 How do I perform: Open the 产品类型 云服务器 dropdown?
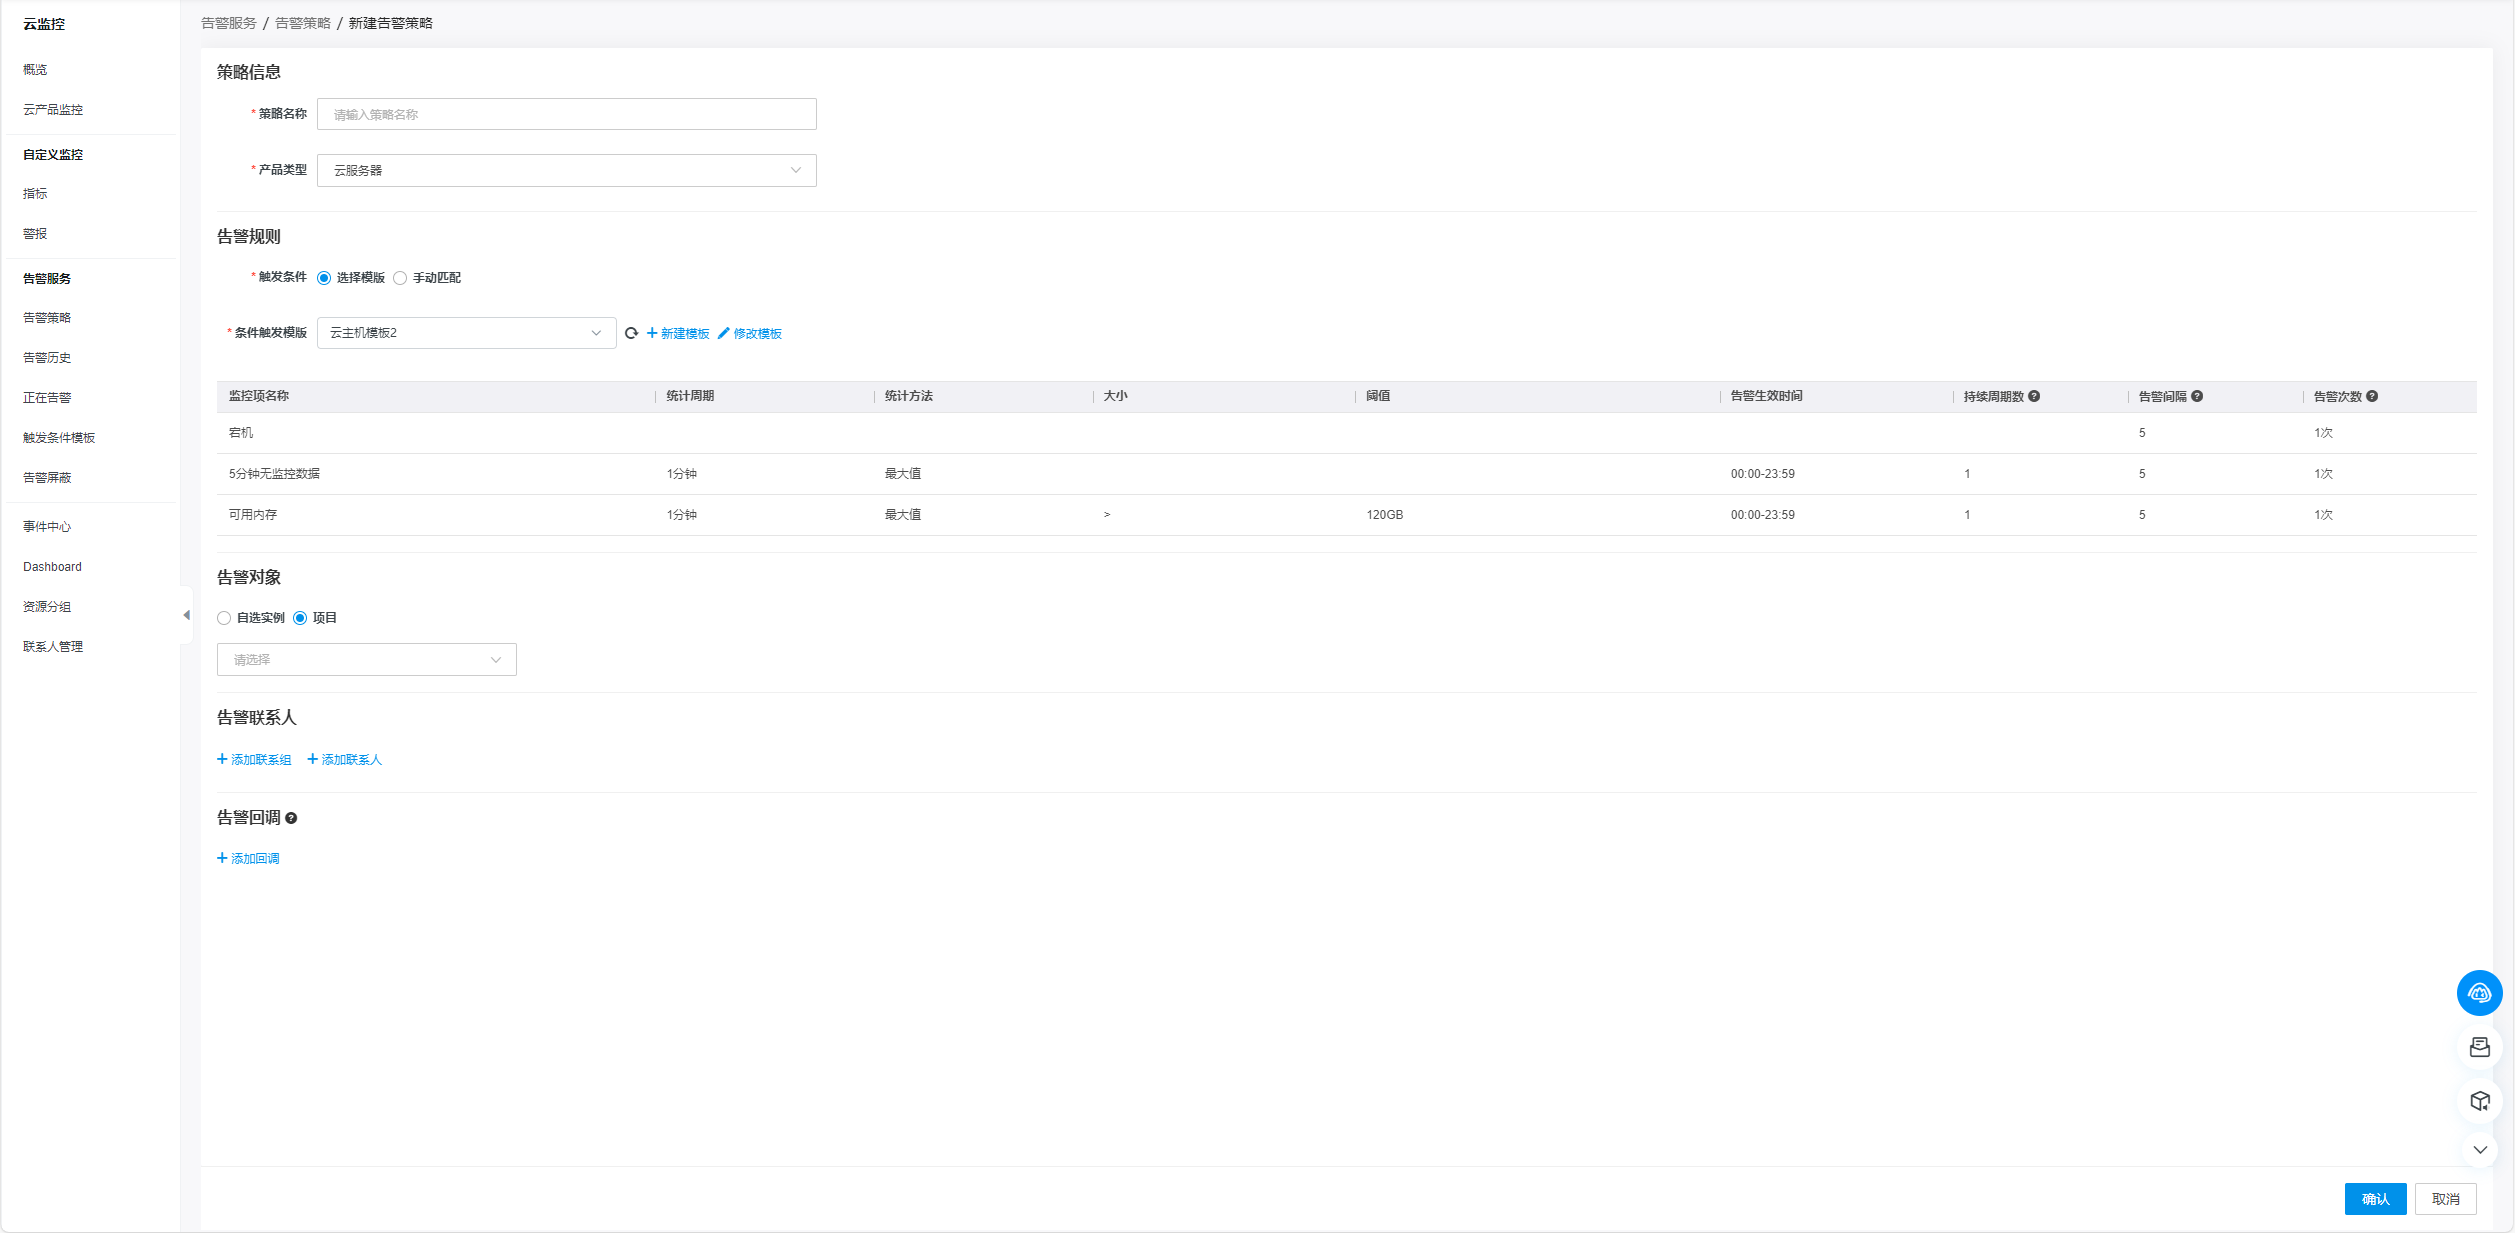pos(566,170)
